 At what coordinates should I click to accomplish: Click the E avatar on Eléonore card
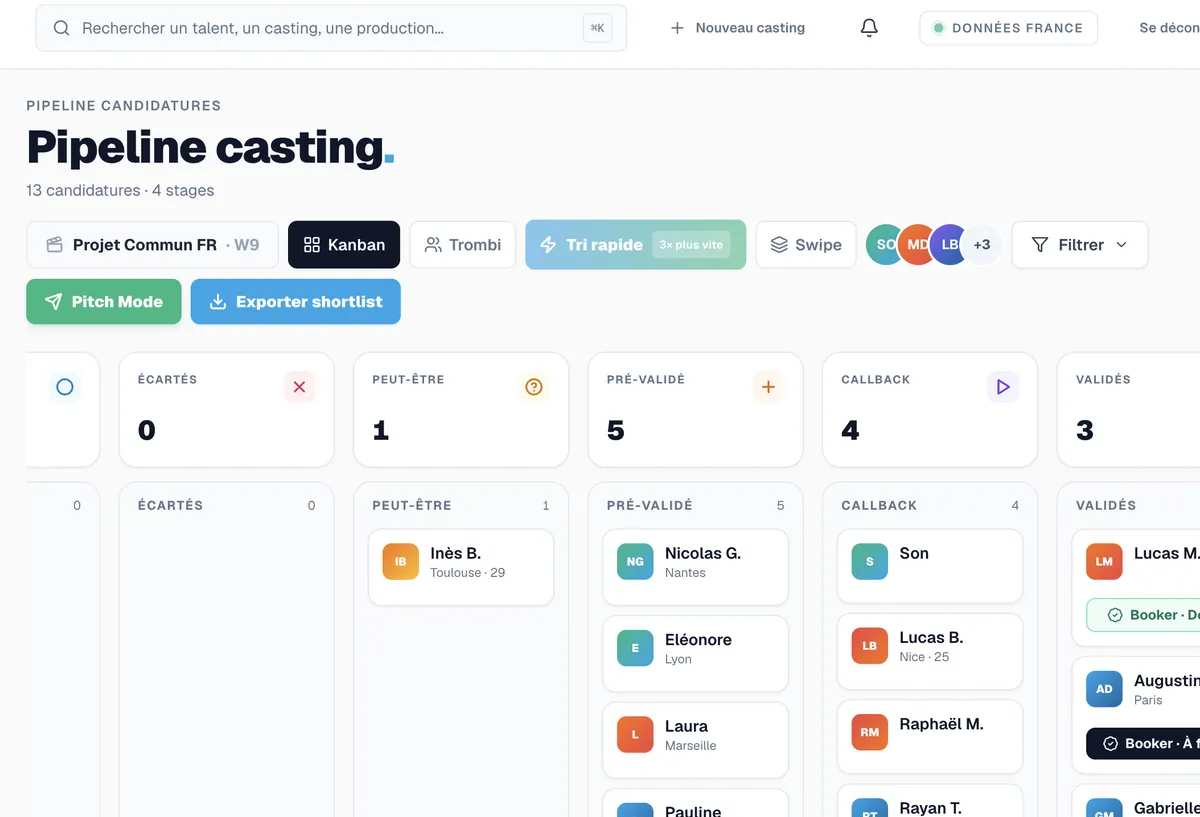(635, 648)
